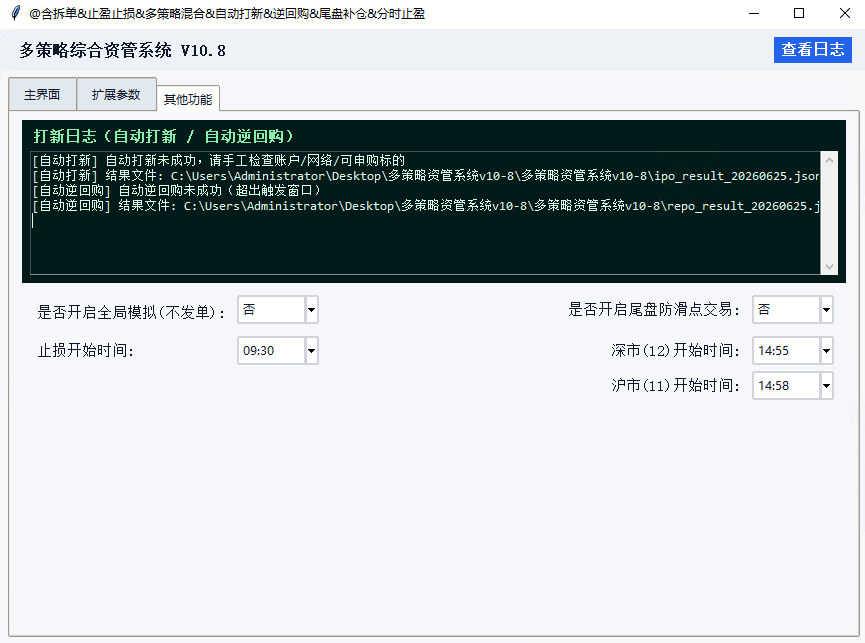Click the 深市(12)开始时间 label
This screenshot has height=643, width=865.
pyautogui.click(x=675, y=351)
